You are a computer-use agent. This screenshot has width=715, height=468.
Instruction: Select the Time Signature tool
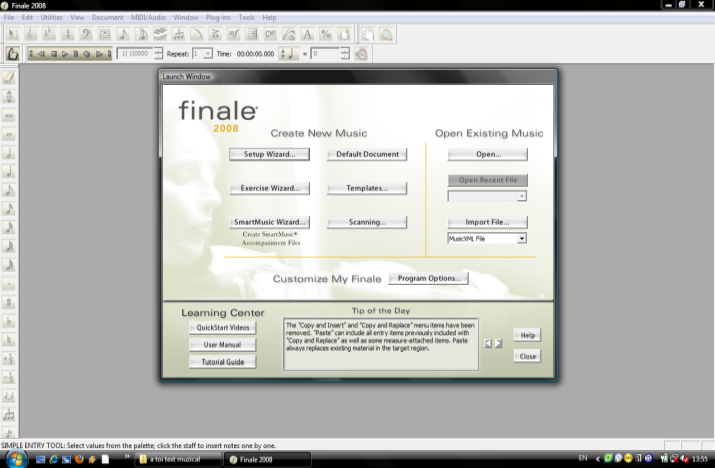point(68,34)
